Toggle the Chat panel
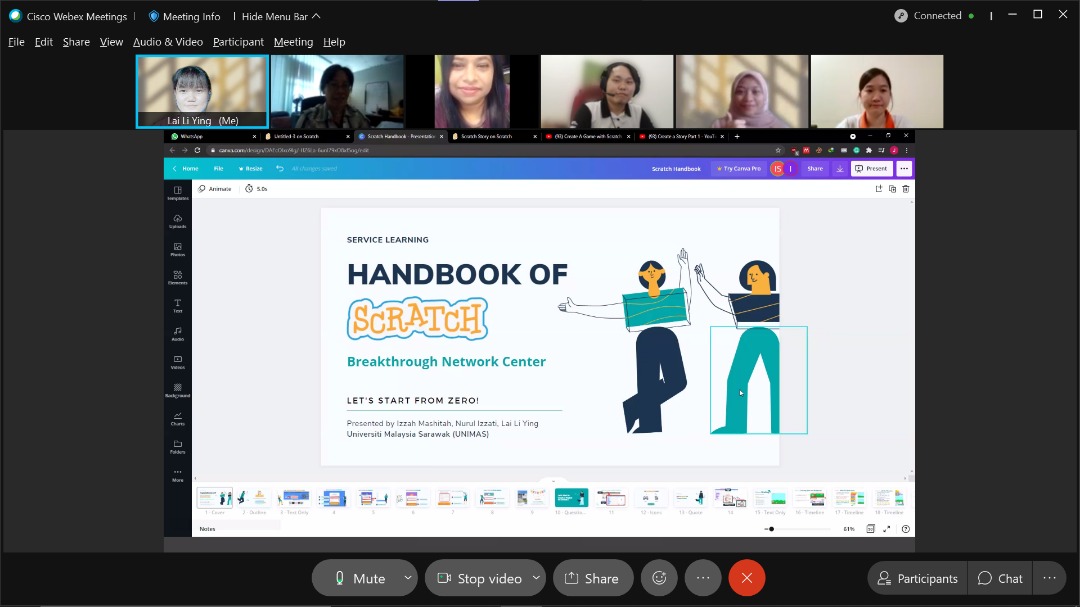1080x607 pixels. pos(1000,578)
